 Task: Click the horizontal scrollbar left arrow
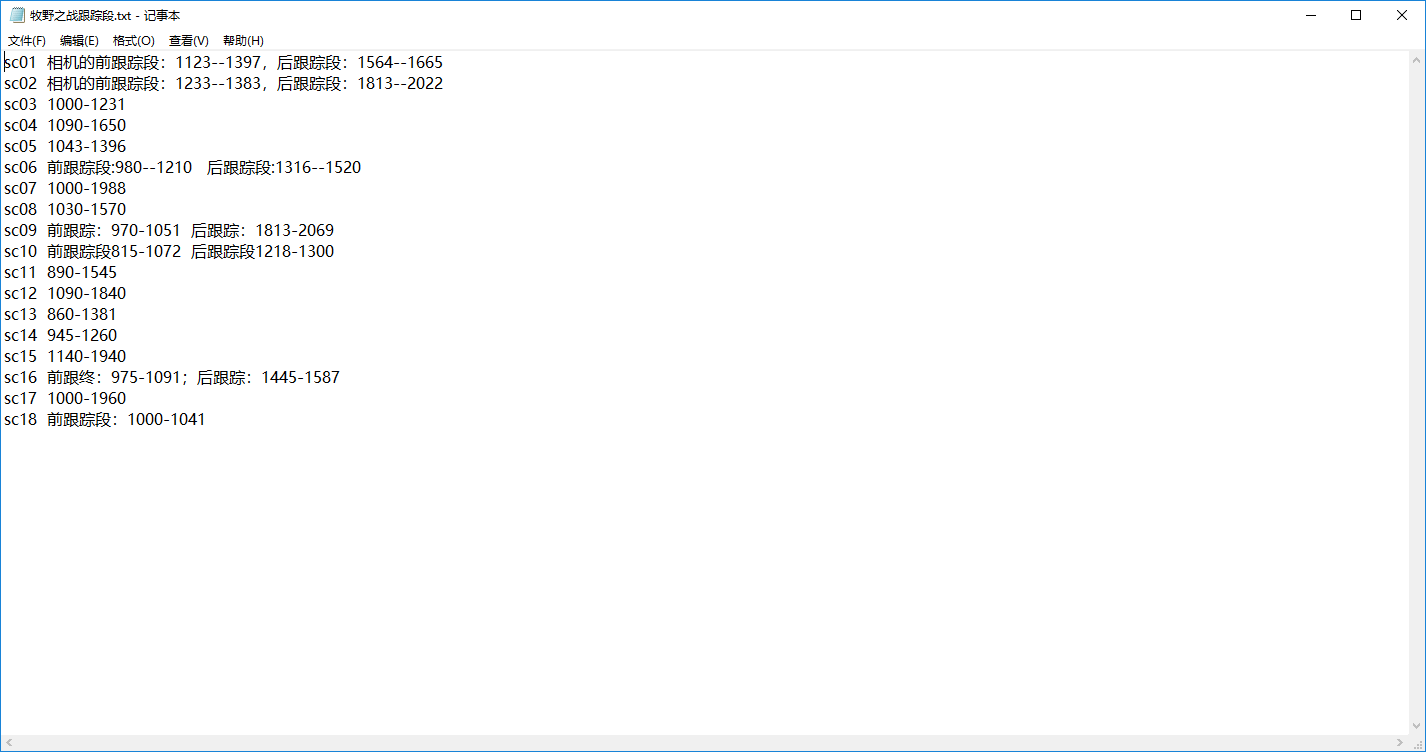[9, 743]
